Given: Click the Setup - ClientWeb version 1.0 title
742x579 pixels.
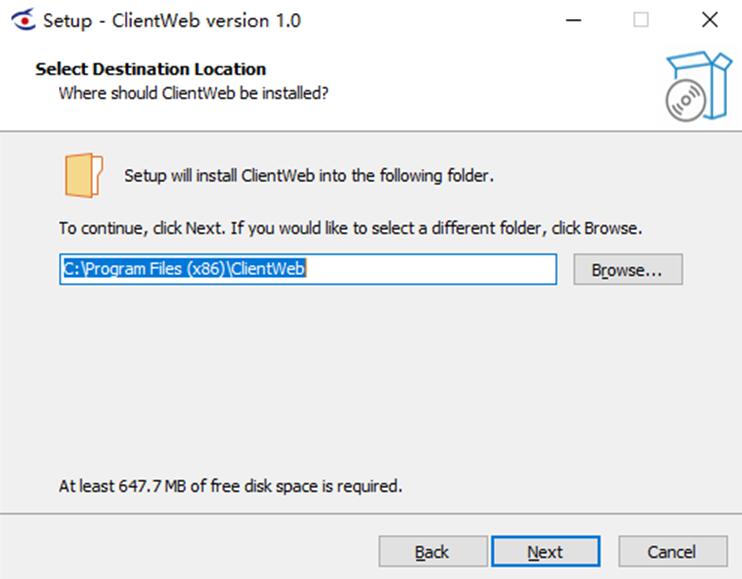Looking at the screenshot, I should [172, 21].
